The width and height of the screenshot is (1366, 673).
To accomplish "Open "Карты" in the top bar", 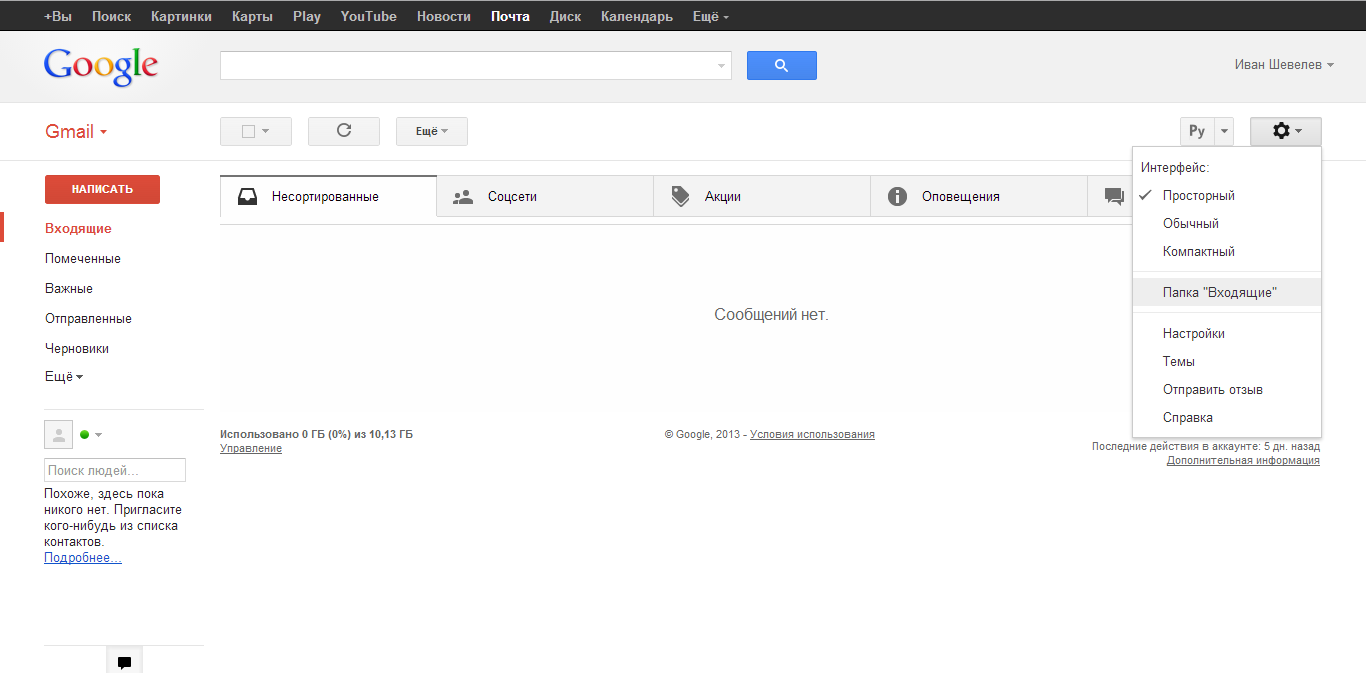I will pos(252,17).
